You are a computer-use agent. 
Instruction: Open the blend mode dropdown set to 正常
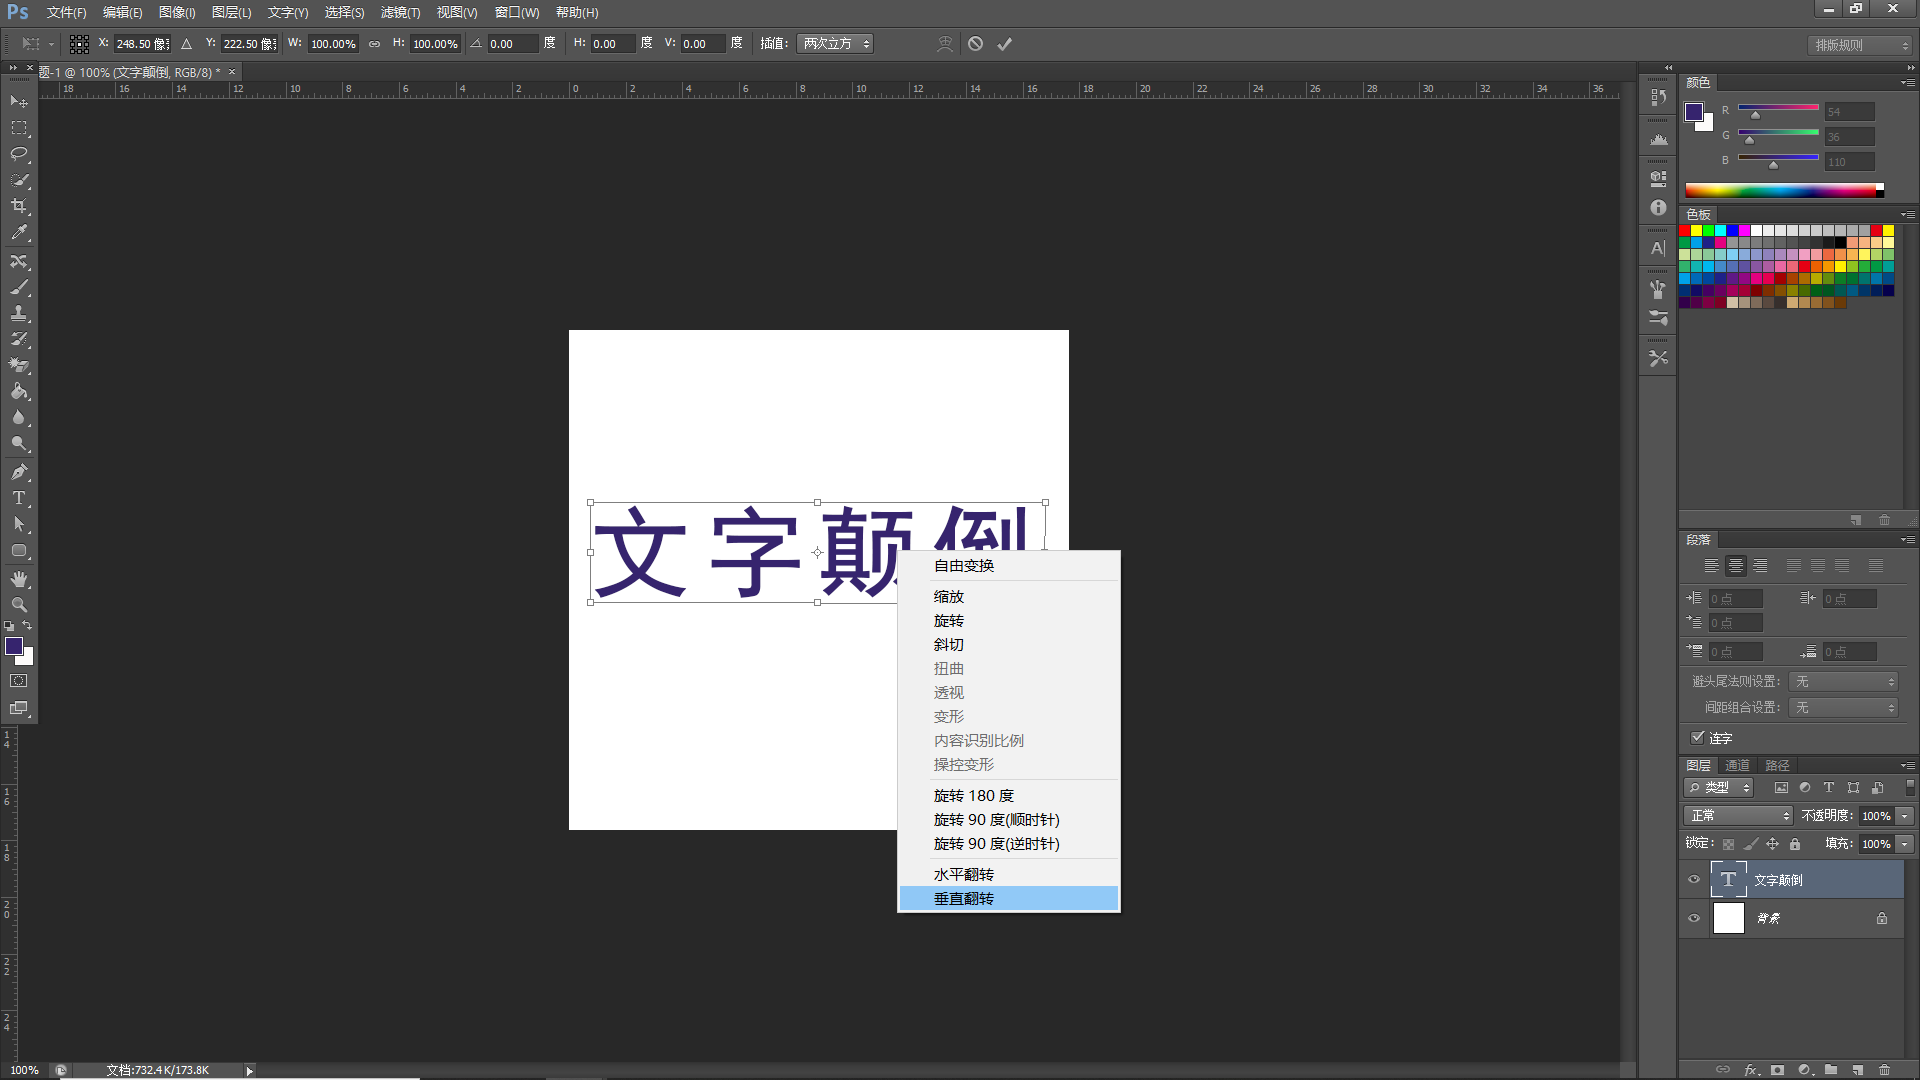click(x=1737, y=815)
